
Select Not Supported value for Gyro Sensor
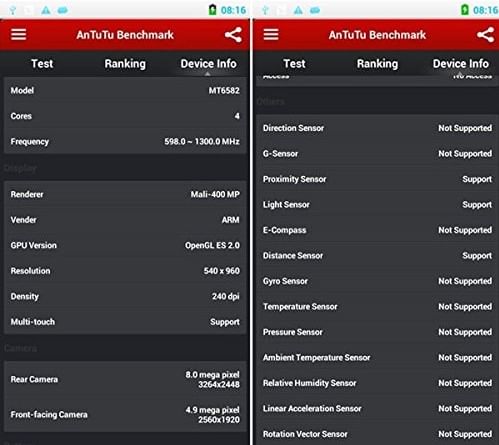click(x=465, y=281)
